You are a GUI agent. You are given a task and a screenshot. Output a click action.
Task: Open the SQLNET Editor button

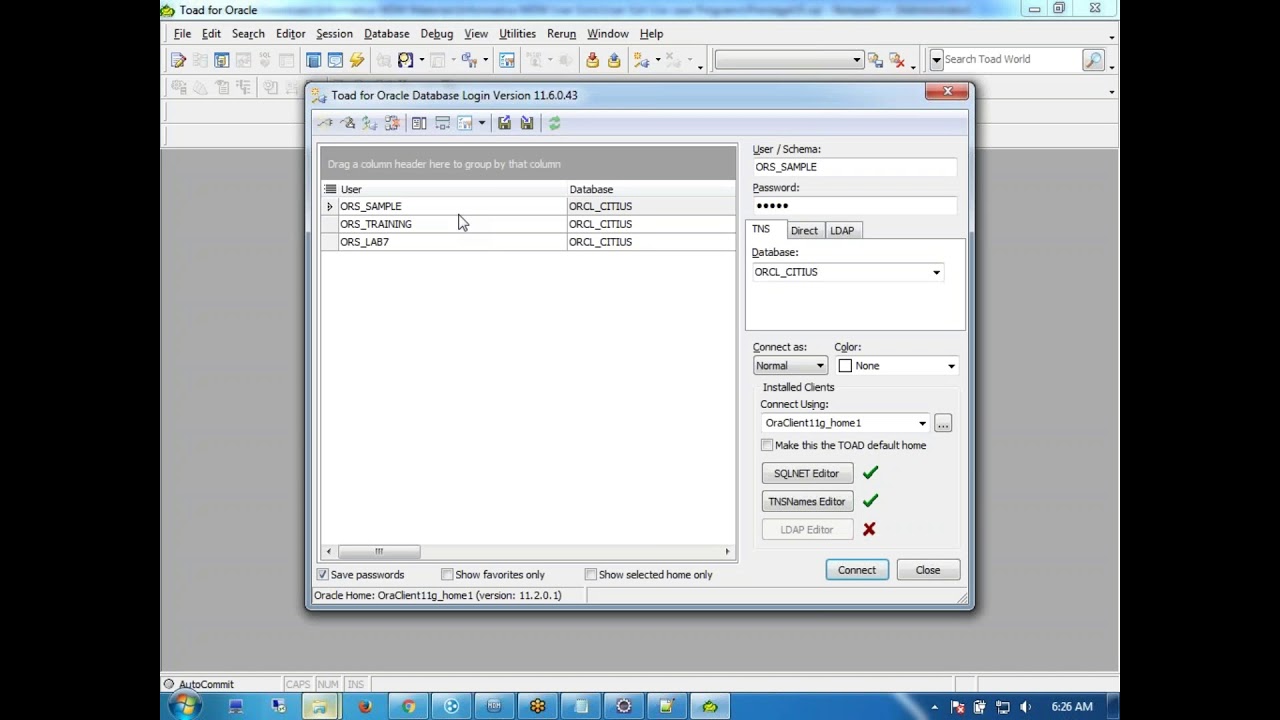click(806, 473)
